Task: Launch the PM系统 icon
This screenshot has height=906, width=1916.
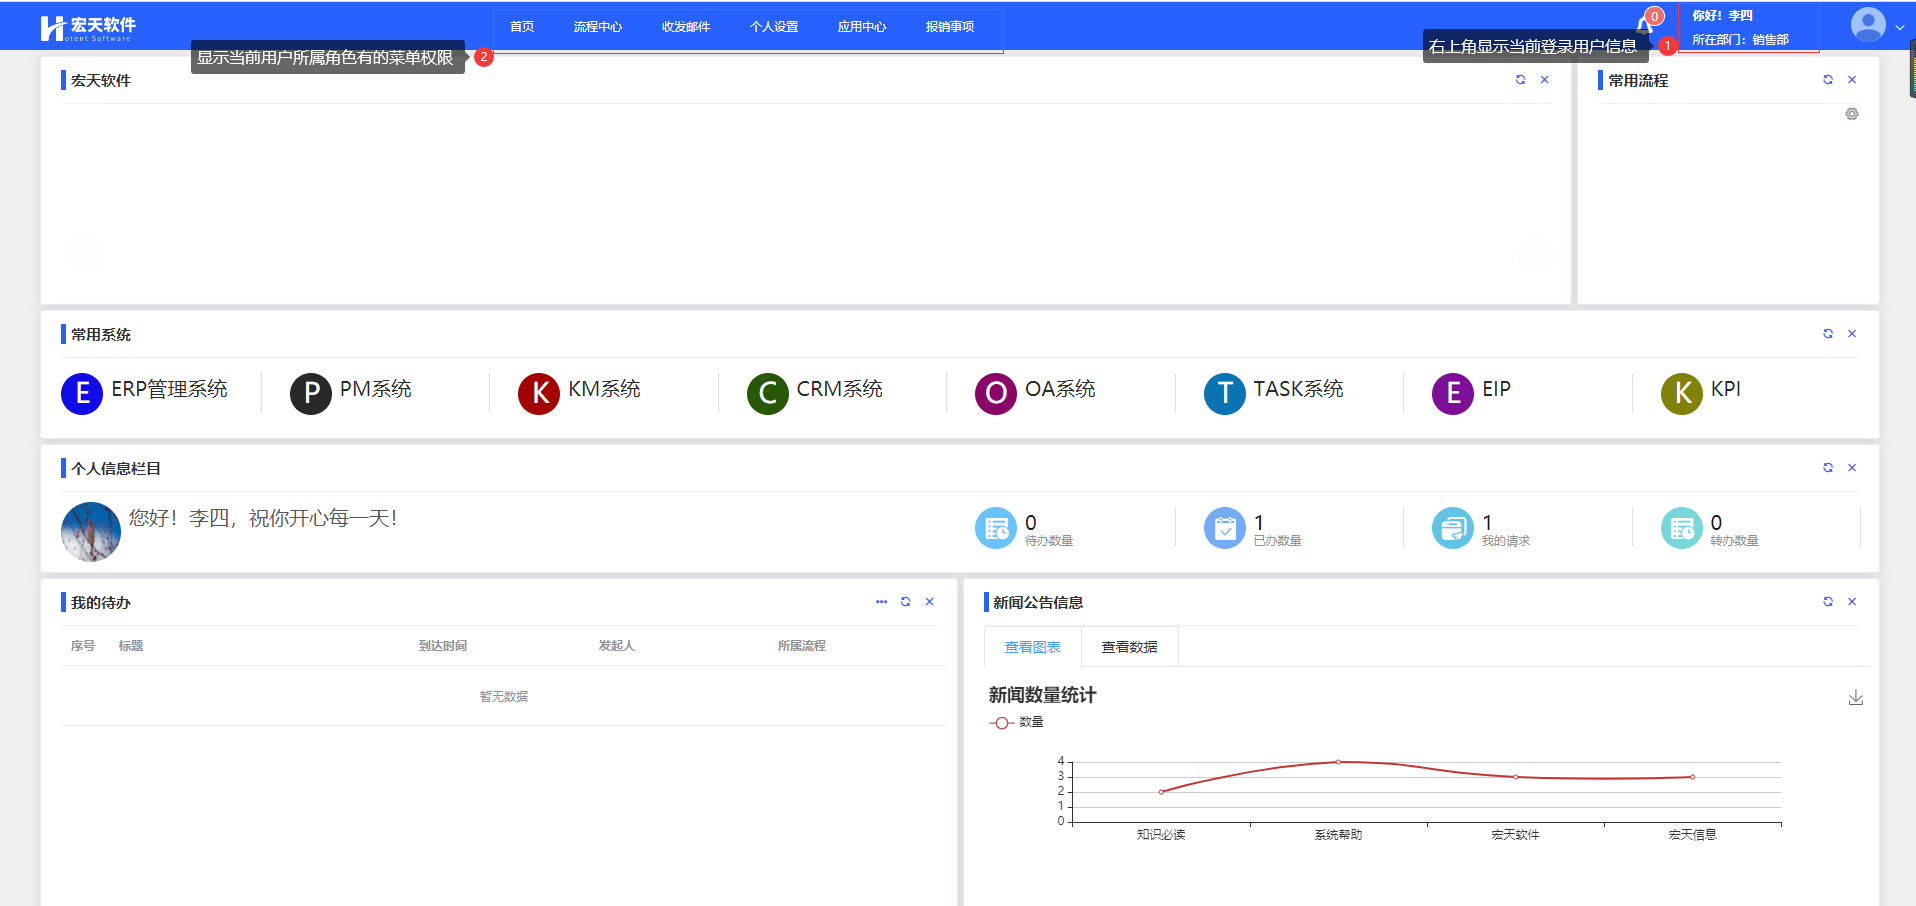Action: 311,393
